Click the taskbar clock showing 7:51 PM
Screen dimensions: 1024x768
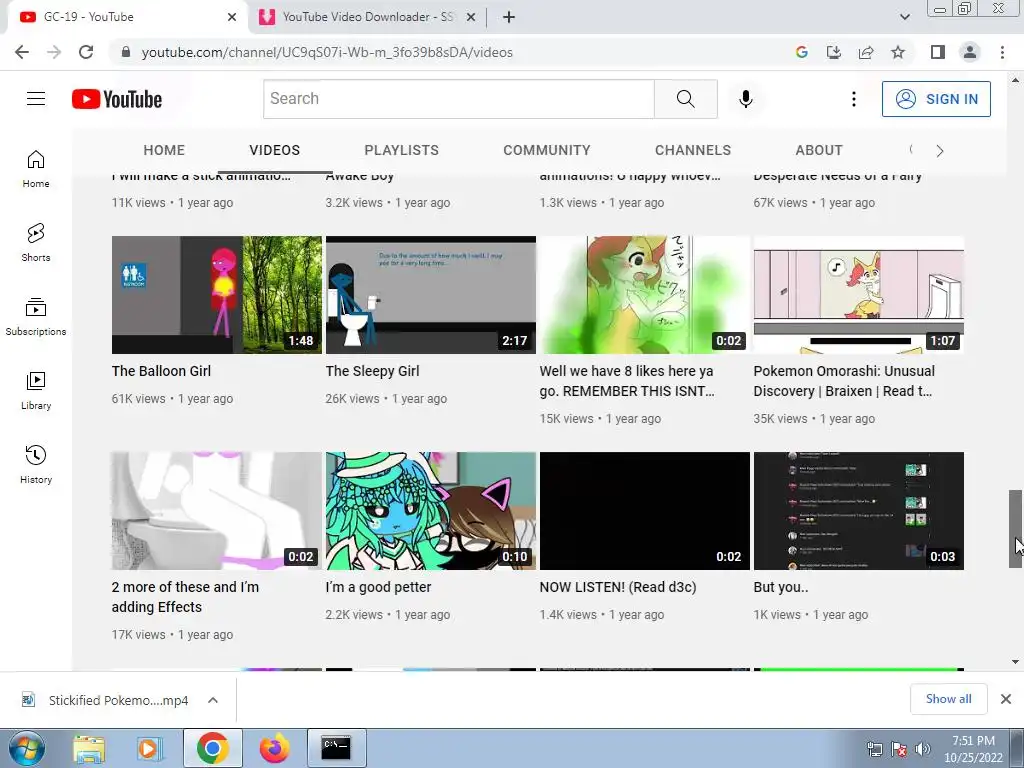click(x=973, y=749)
